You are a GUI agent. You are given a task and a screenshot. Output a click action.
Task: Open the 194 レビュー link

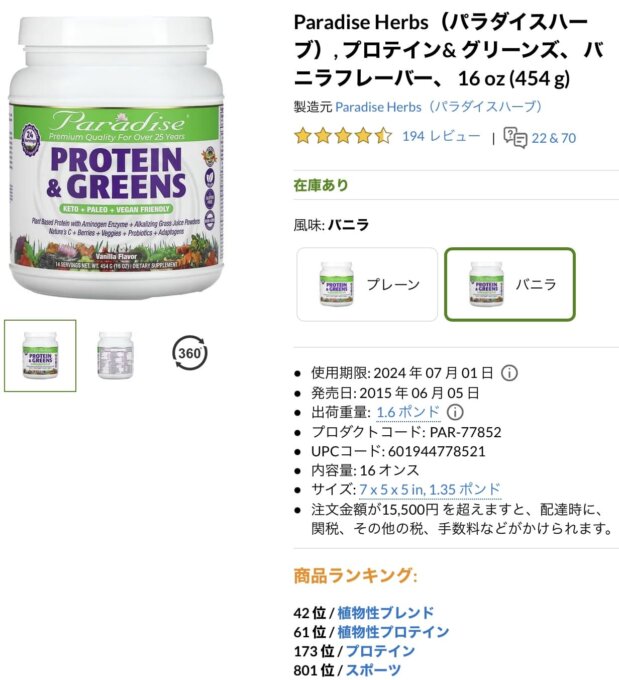(441, 136)
